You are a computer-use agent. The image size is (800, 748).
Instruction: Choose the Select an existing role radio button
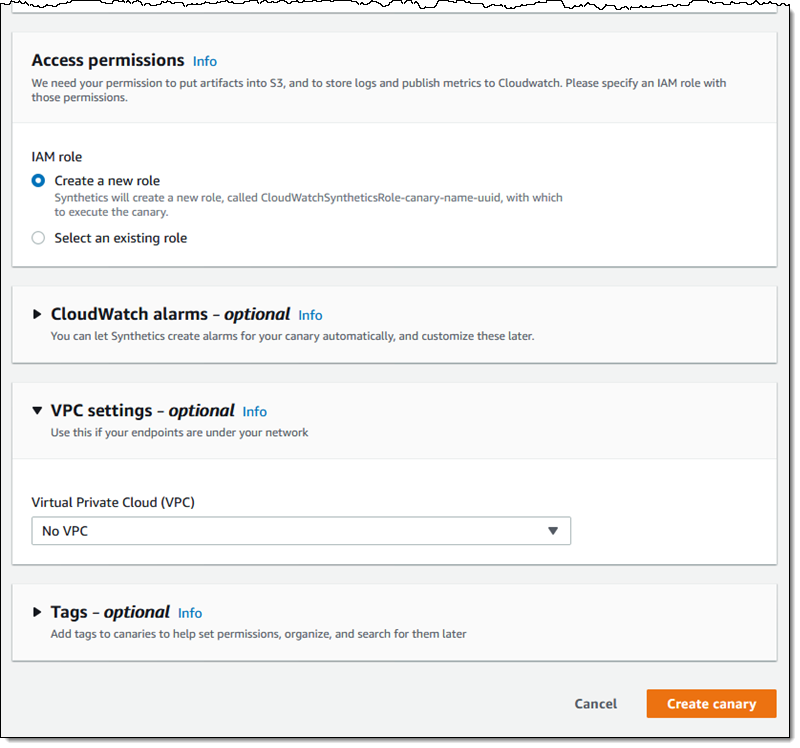[38, 238]
